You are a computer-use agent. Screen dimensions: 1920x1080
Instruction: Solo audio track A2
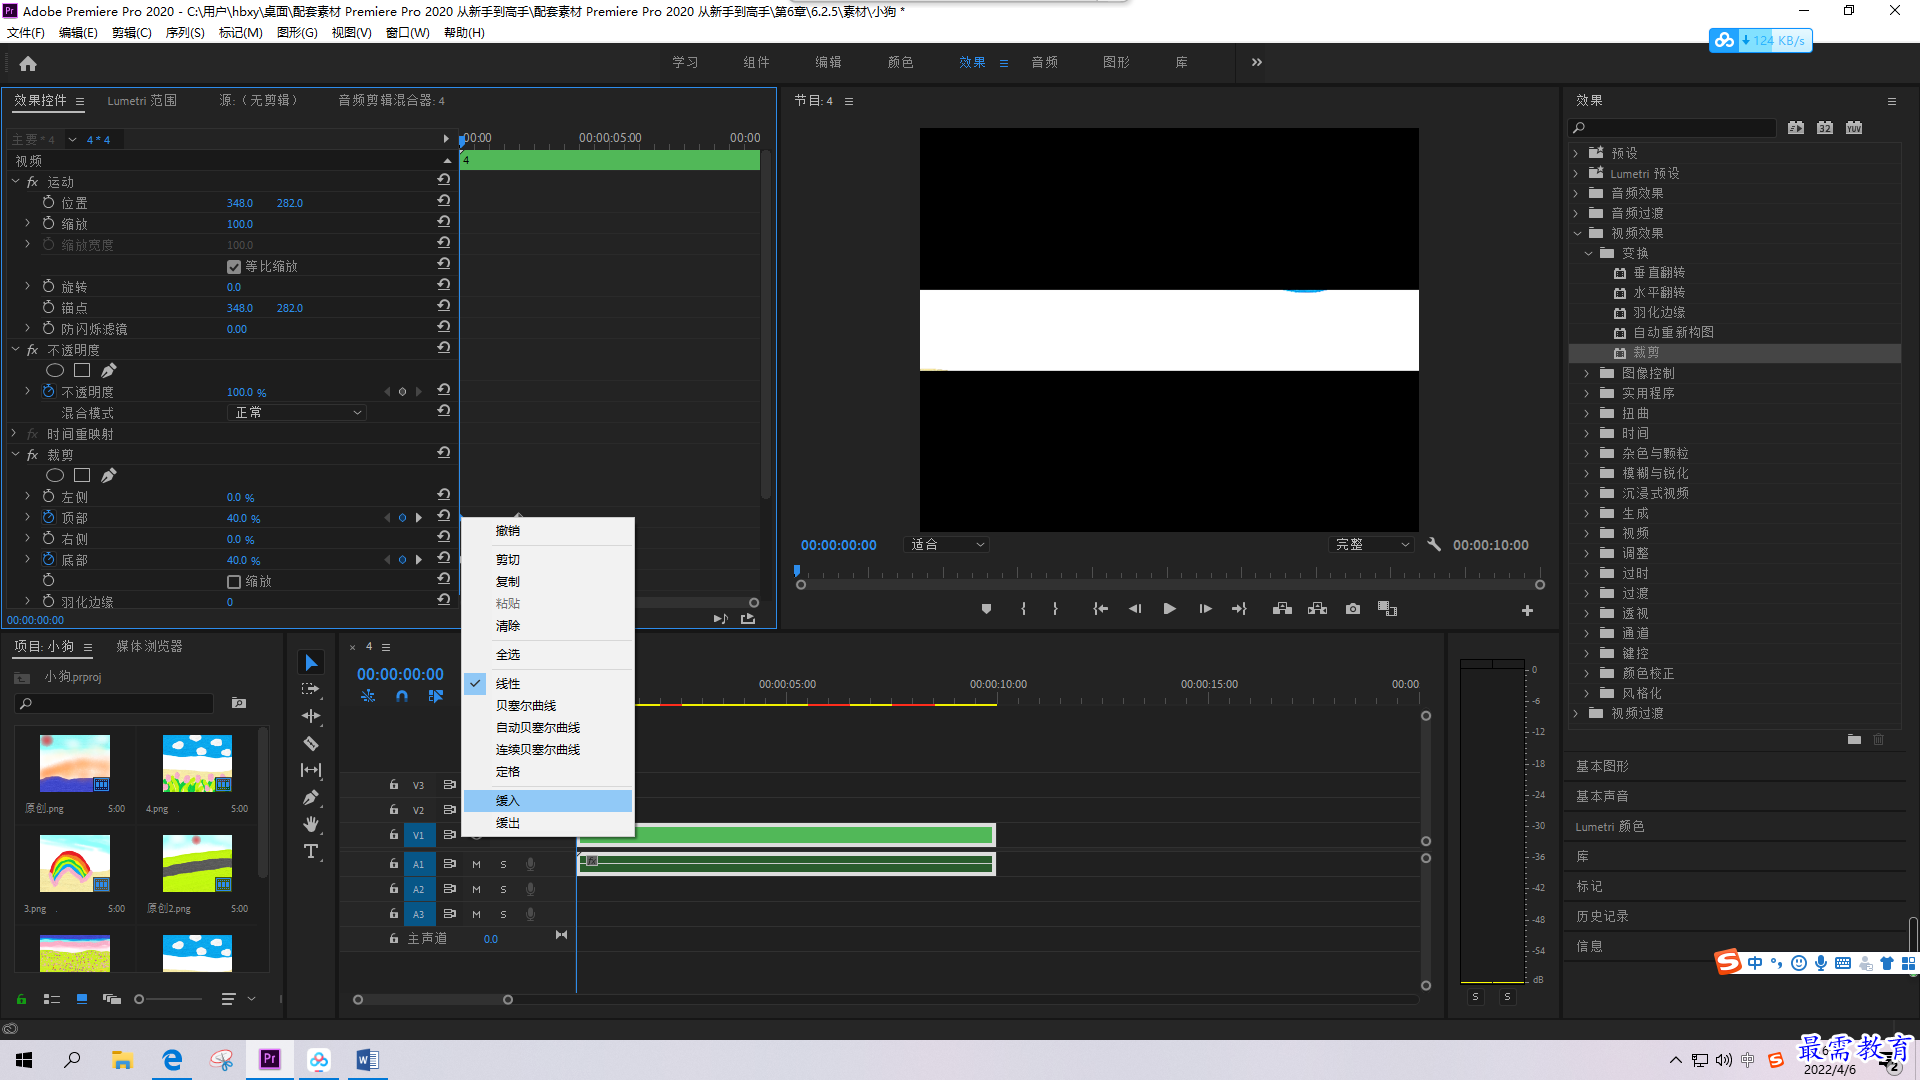point(503,889)
